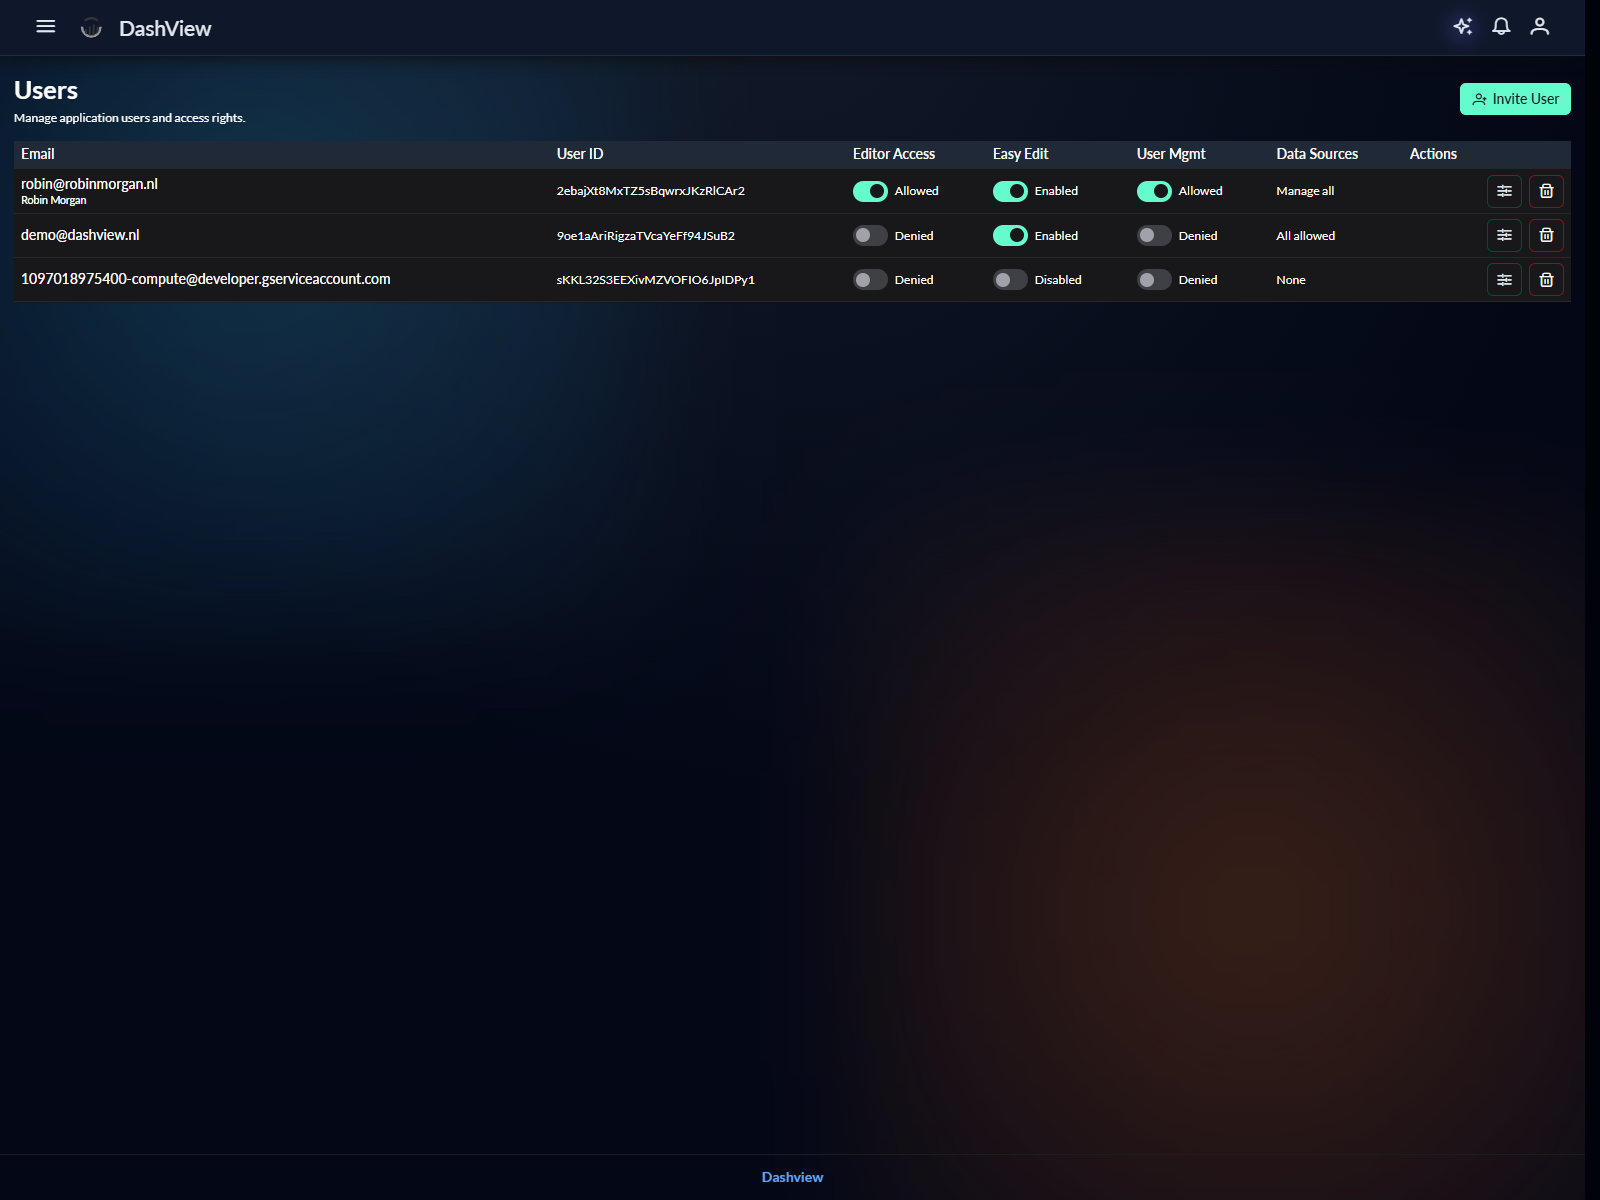Turn off Easy Edit for demo@dashview.nl
The height and width of the screenshot is (1200, 1600).
click(1010, 235)
